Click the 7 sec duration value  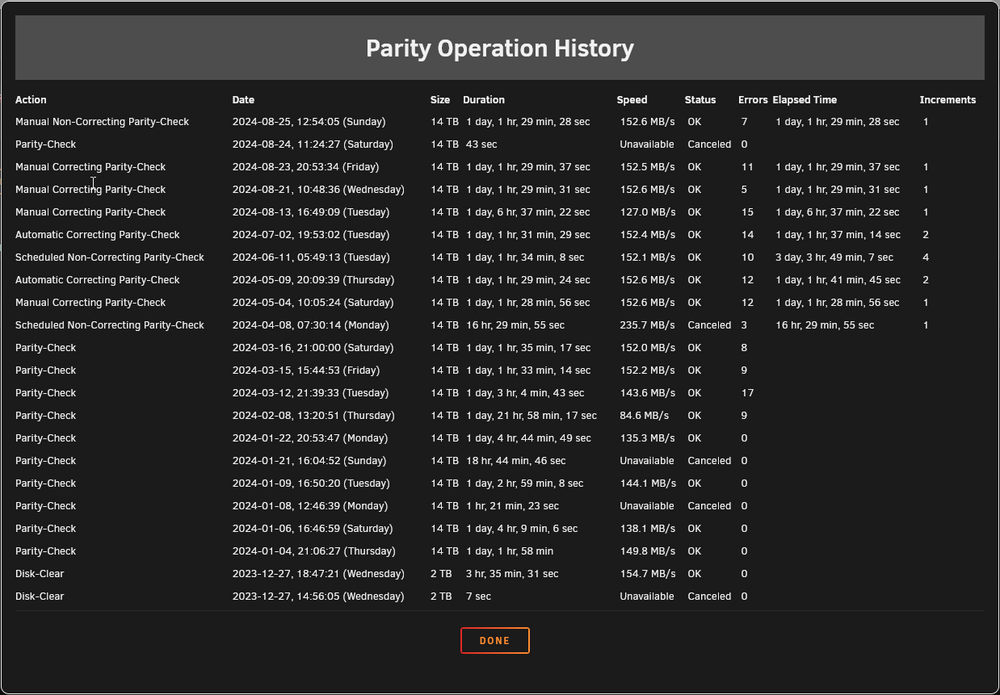[478, 597]
